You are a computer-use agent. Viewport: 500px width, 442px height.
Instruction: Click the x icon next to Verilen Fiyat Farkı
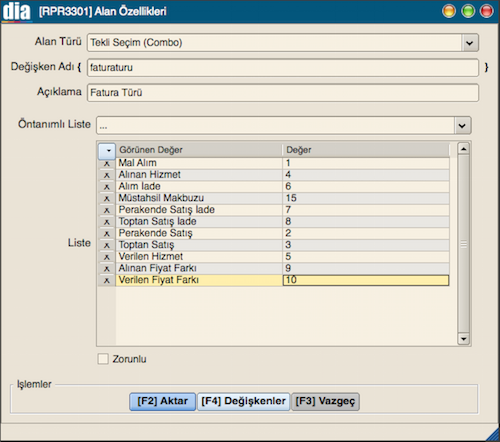coord(107,280)
